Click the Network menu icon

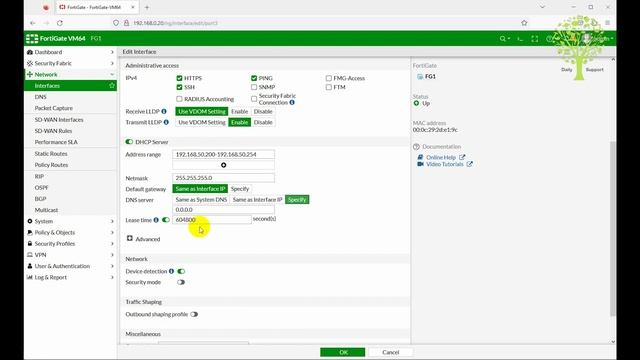(x=30, y=75)
